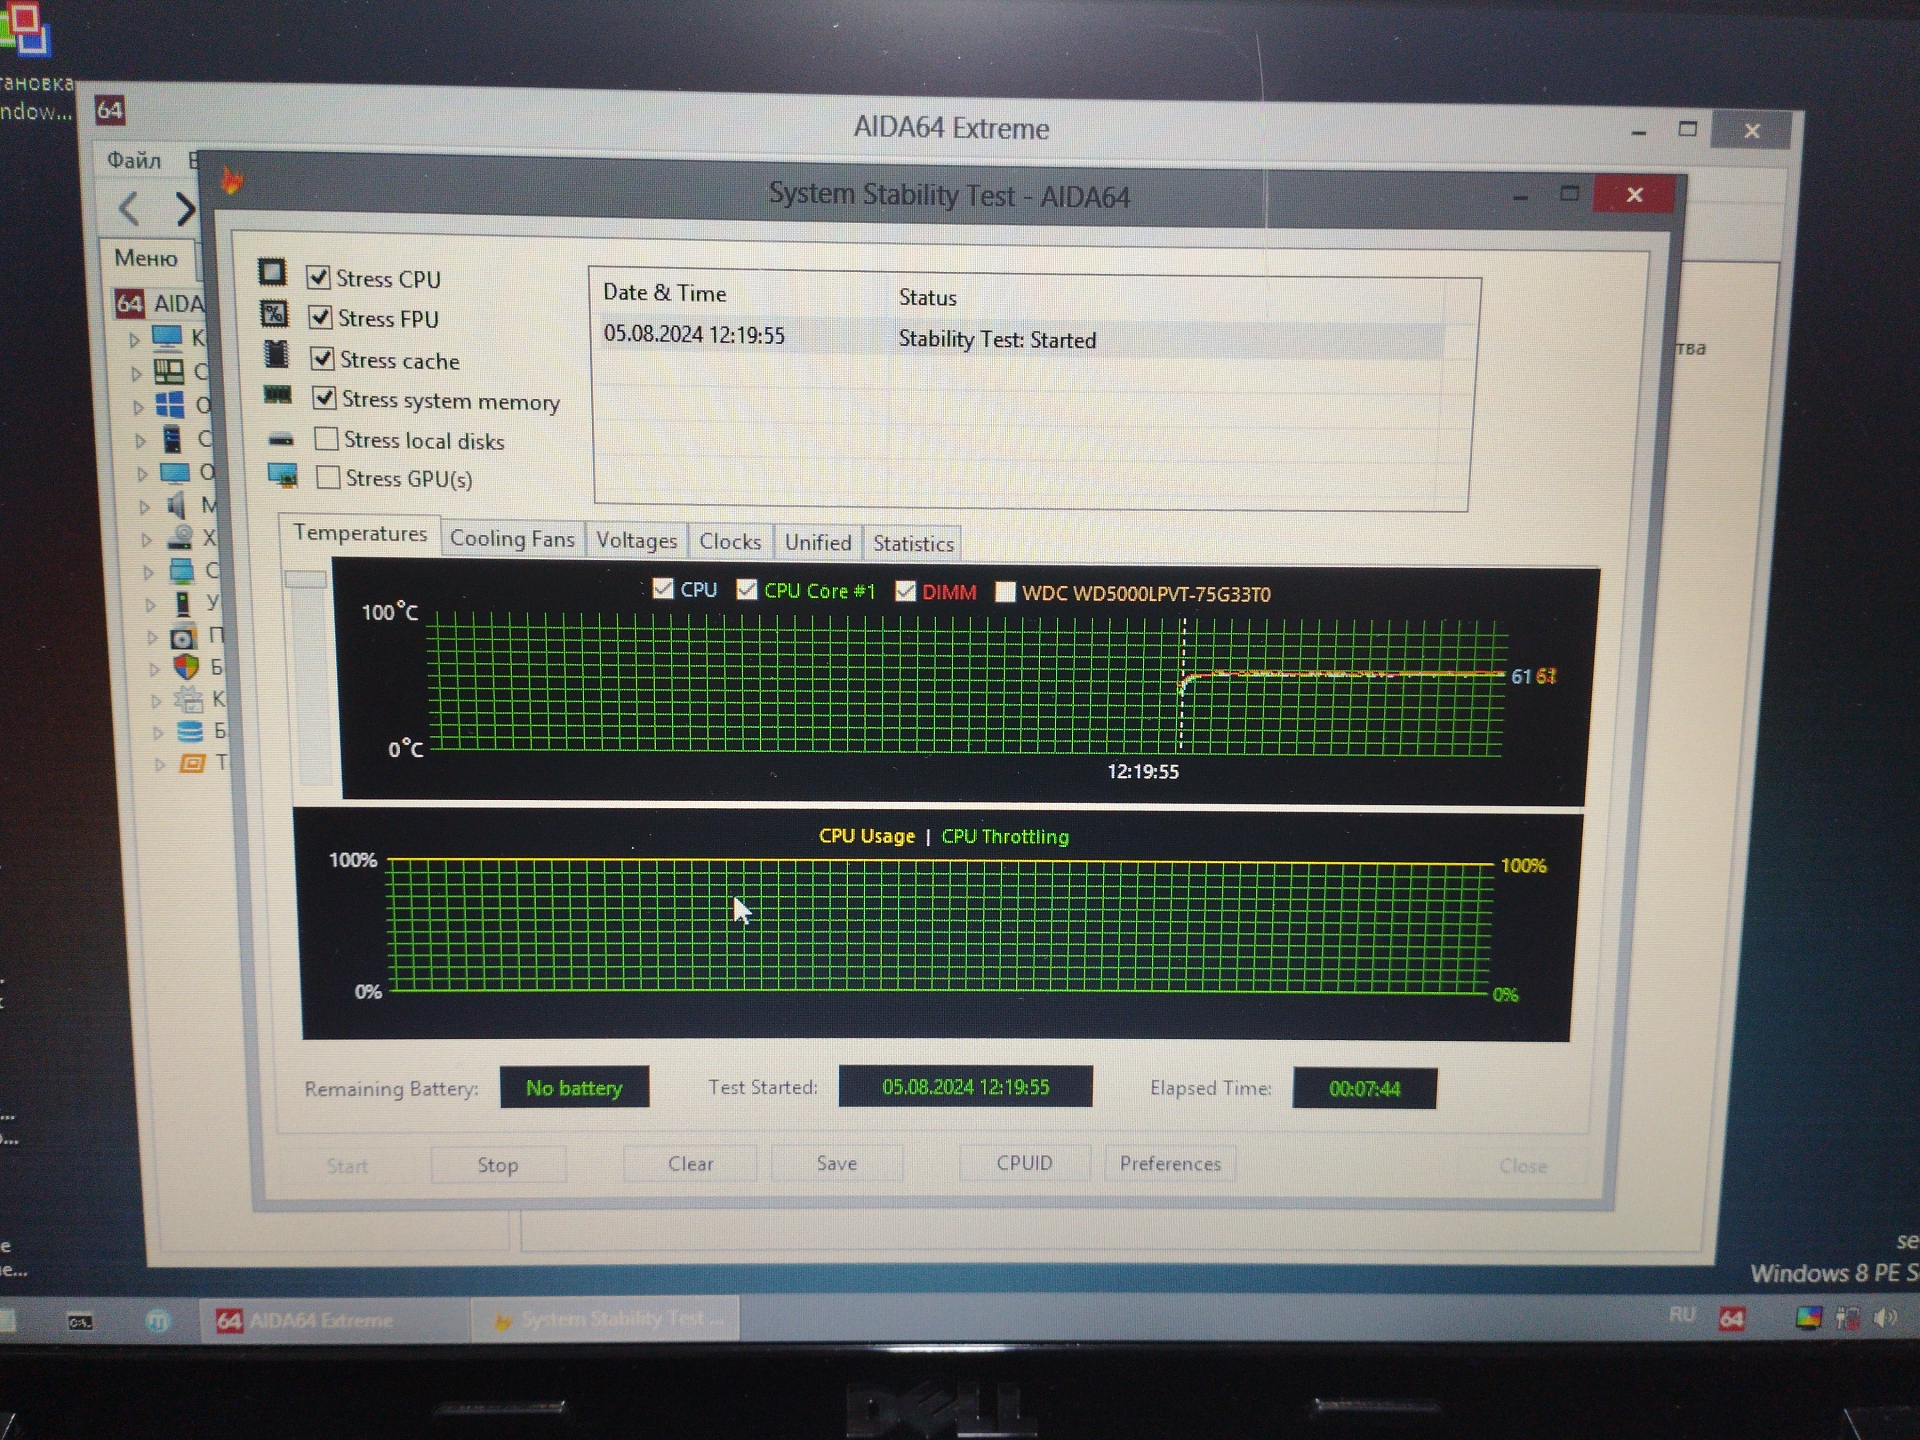Uncheck the Stress cache checkbox

[x=322, y=358]
